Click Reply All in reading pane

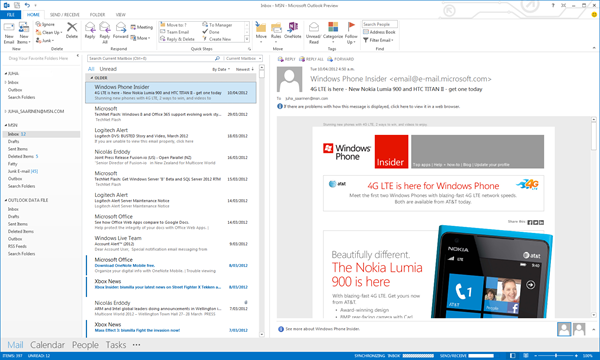tap(311, 59)
